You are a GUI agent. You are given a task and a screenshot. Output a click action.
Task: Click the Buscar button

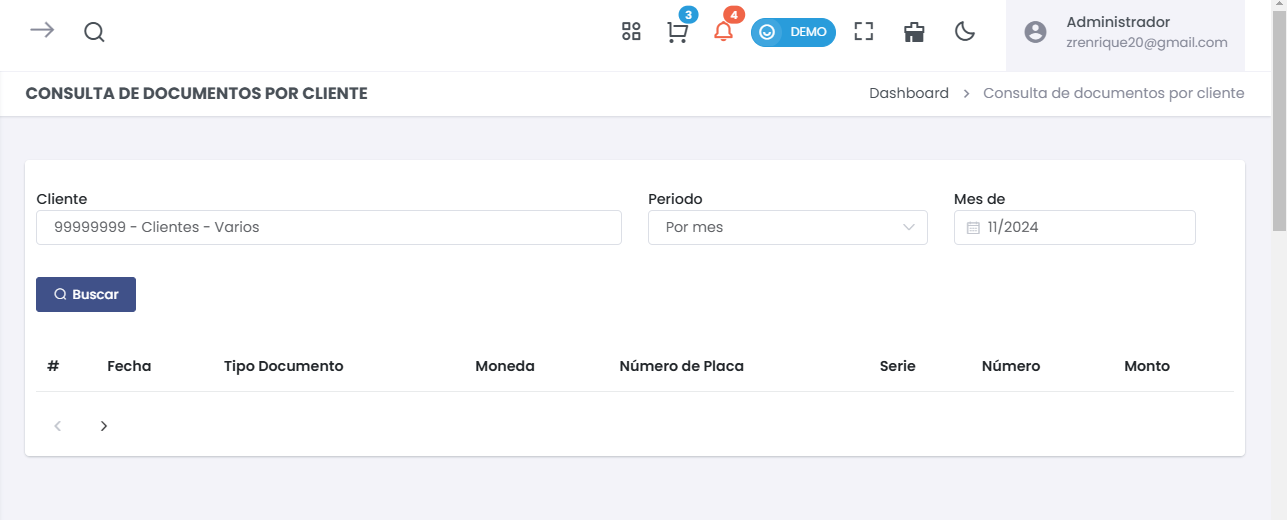86,294
